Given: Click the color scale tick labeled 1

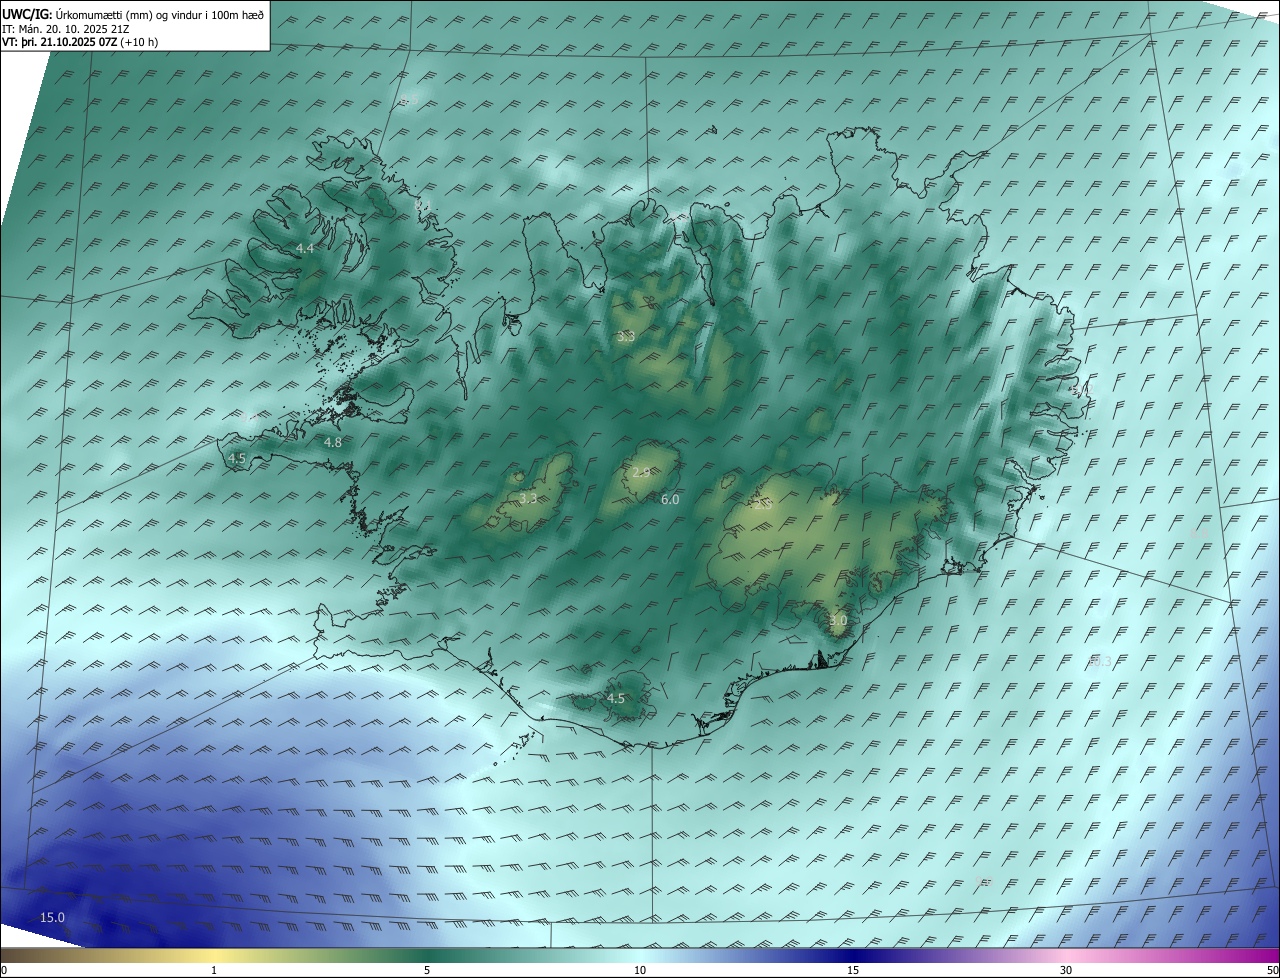Looking at the screenshot, I should (214, 971).
